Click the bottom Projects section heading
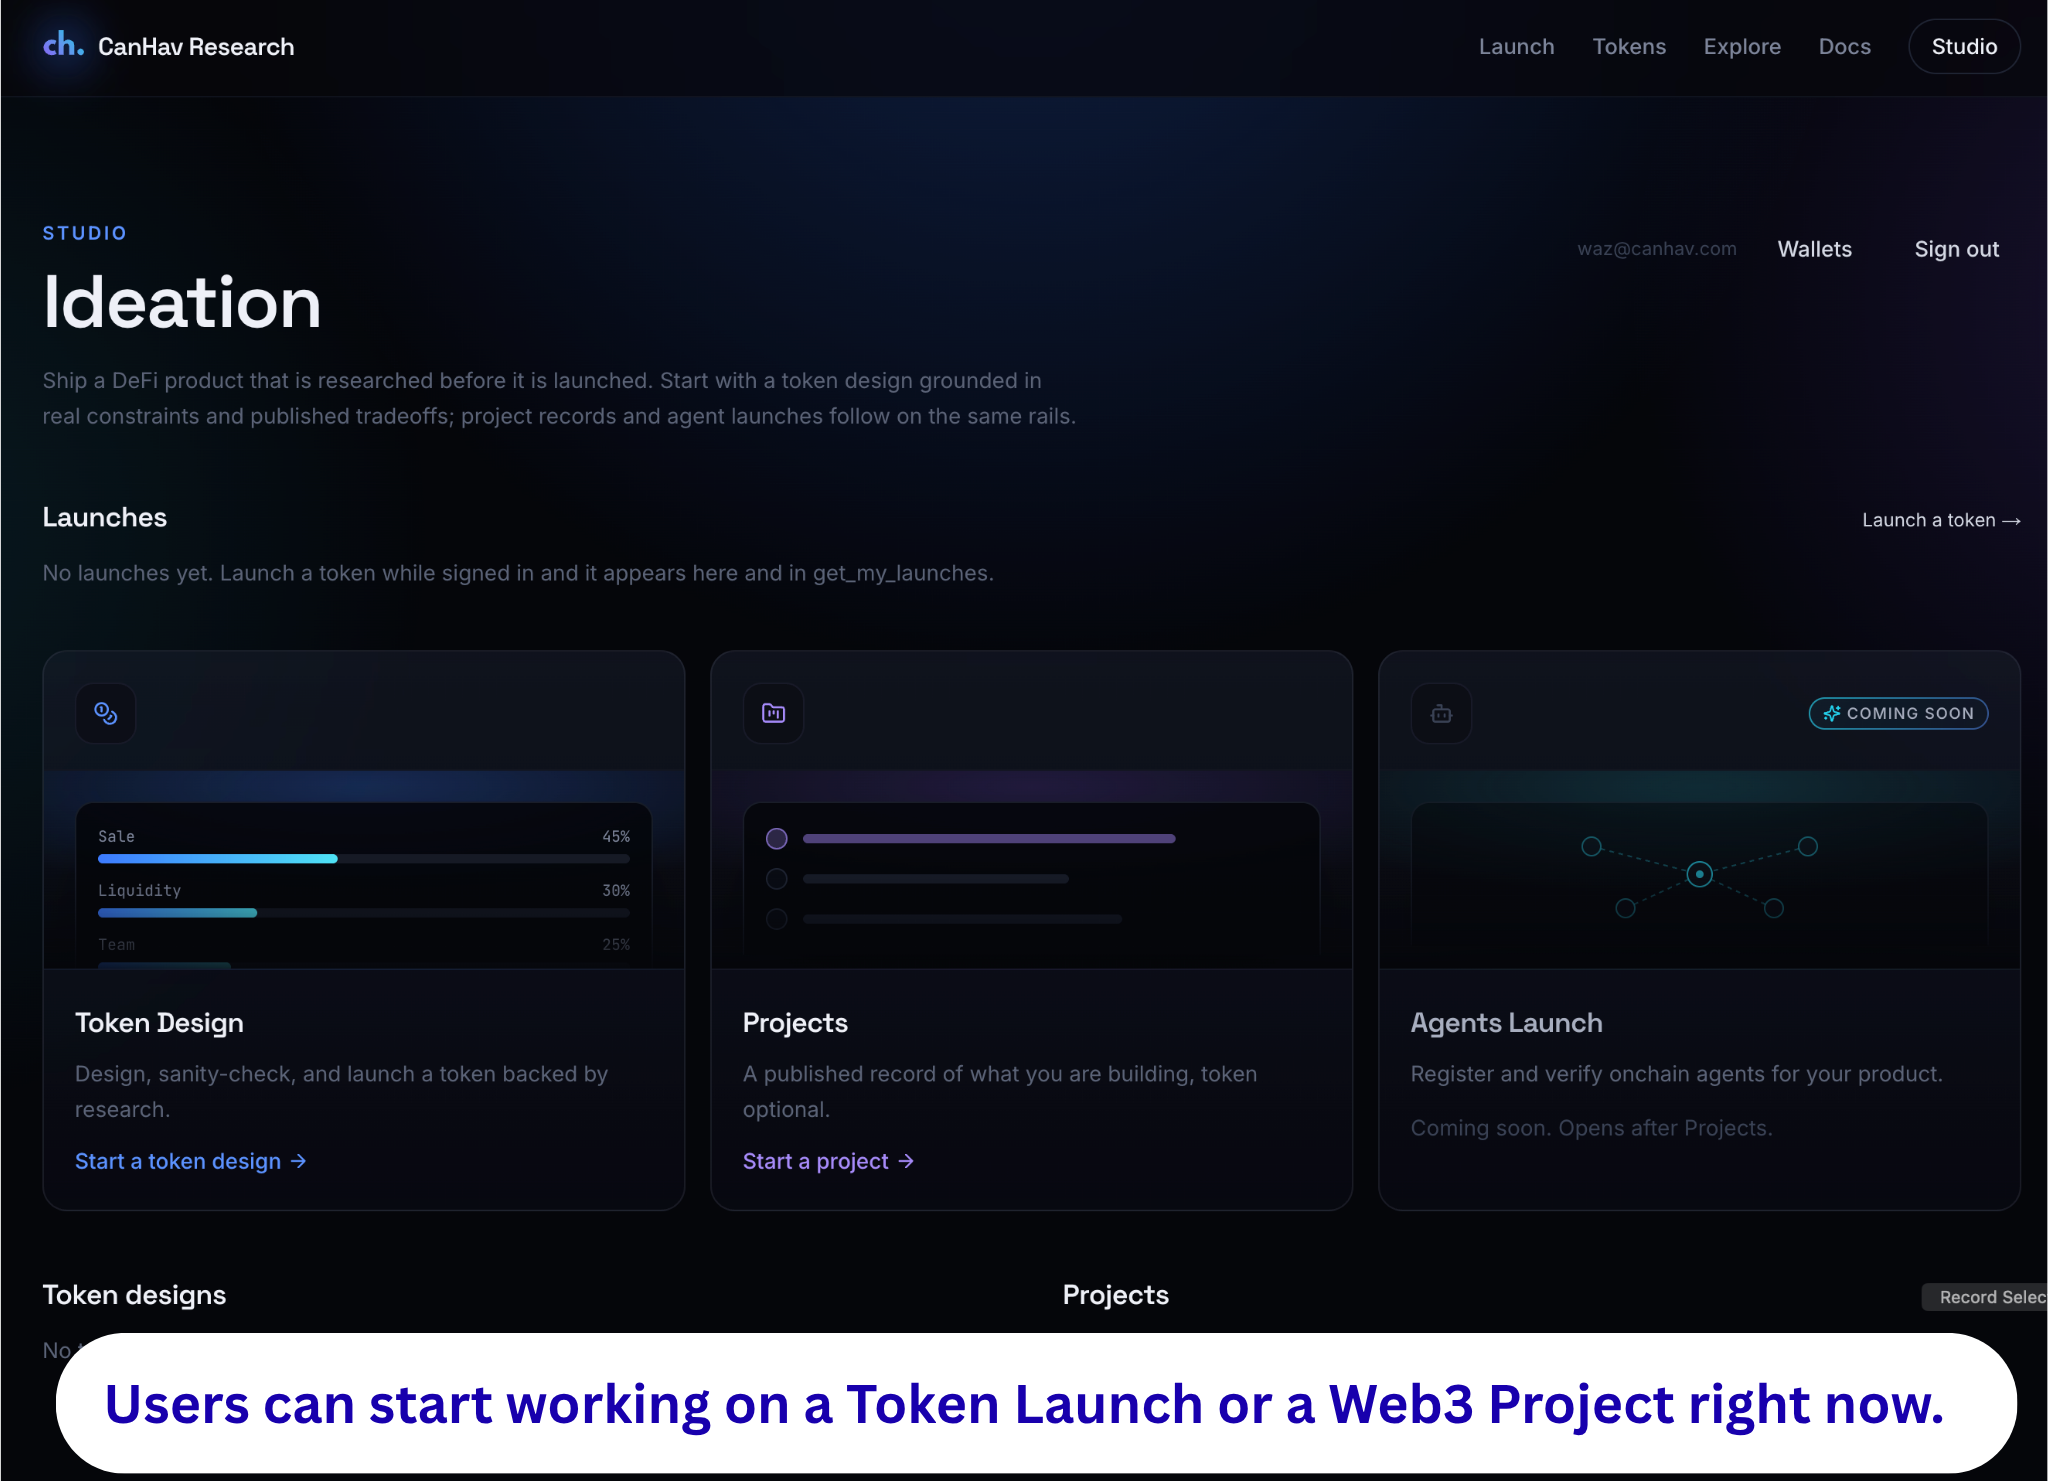Image resolution: width=2048 pixels, height=1481 pixels. [1115, 1295]
